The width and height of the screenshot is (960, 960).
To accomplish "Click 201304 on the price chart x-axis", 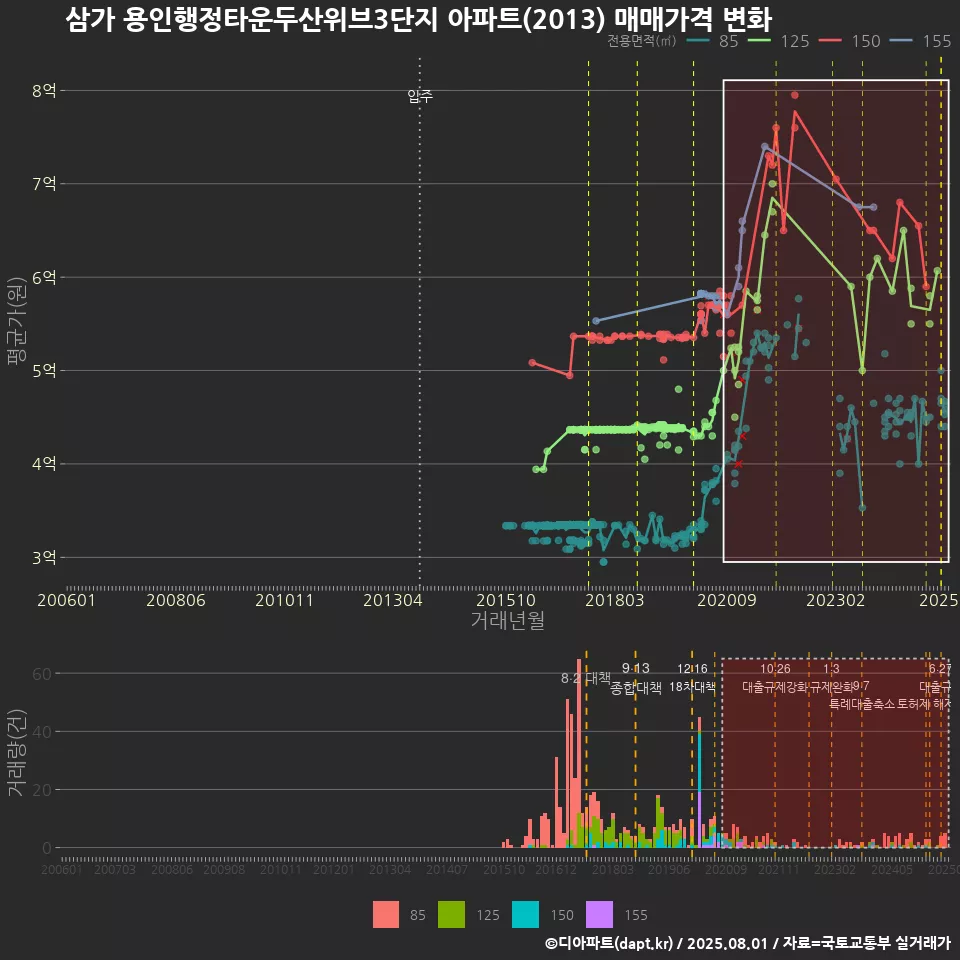I will coord(393,600).
